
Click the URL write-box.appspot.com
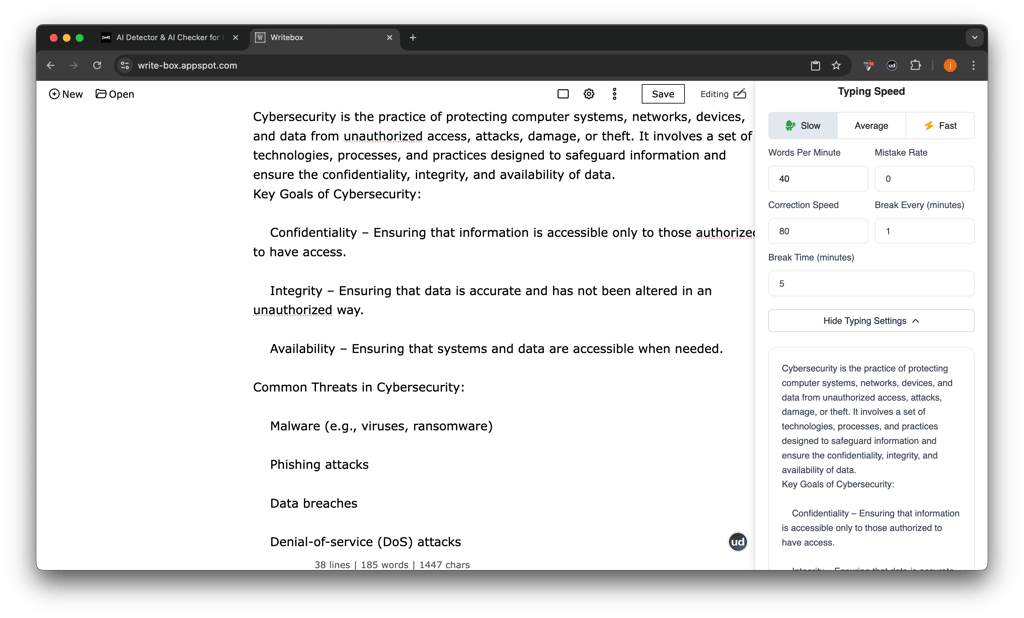click(x=187, y=65)
